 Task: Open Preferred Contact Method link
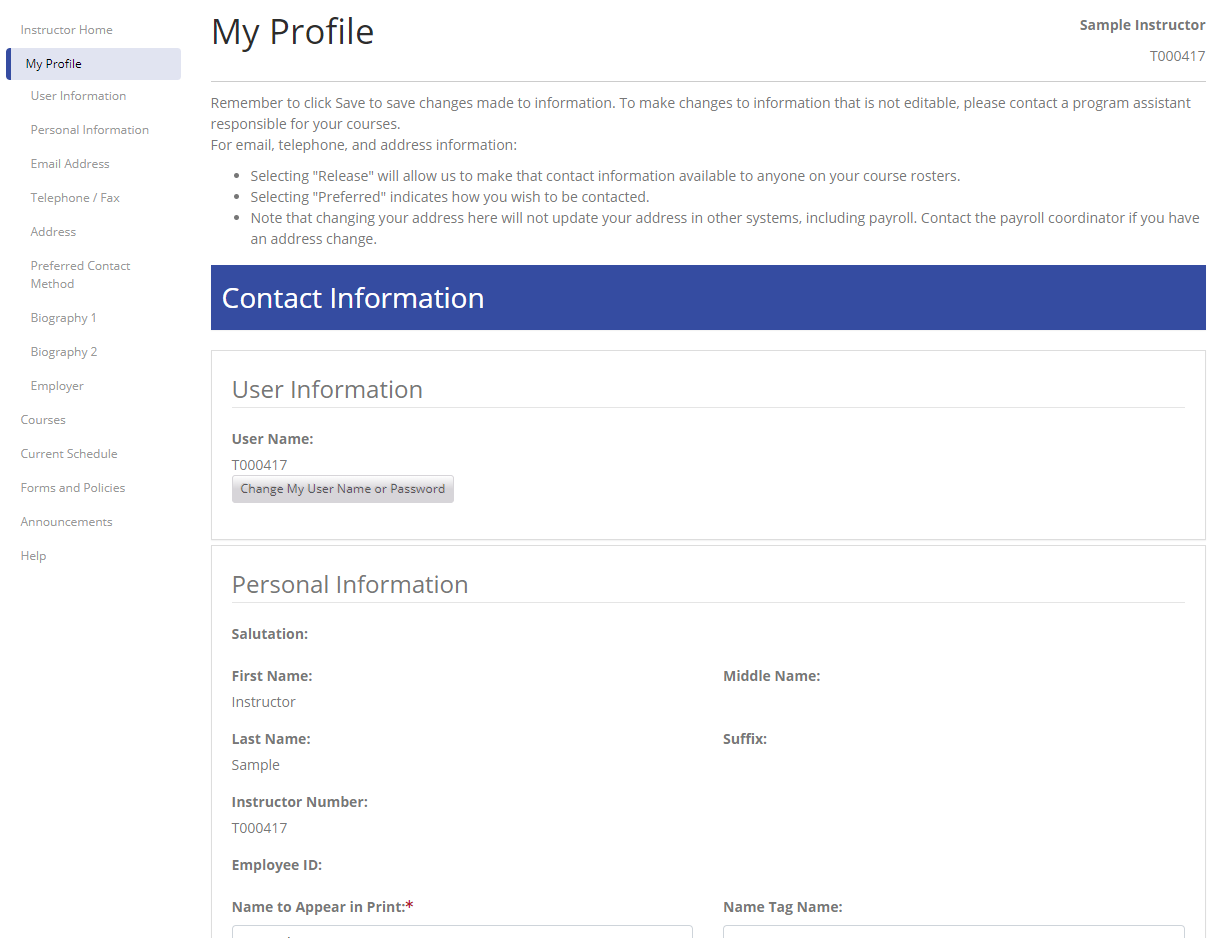pos(80,275)
